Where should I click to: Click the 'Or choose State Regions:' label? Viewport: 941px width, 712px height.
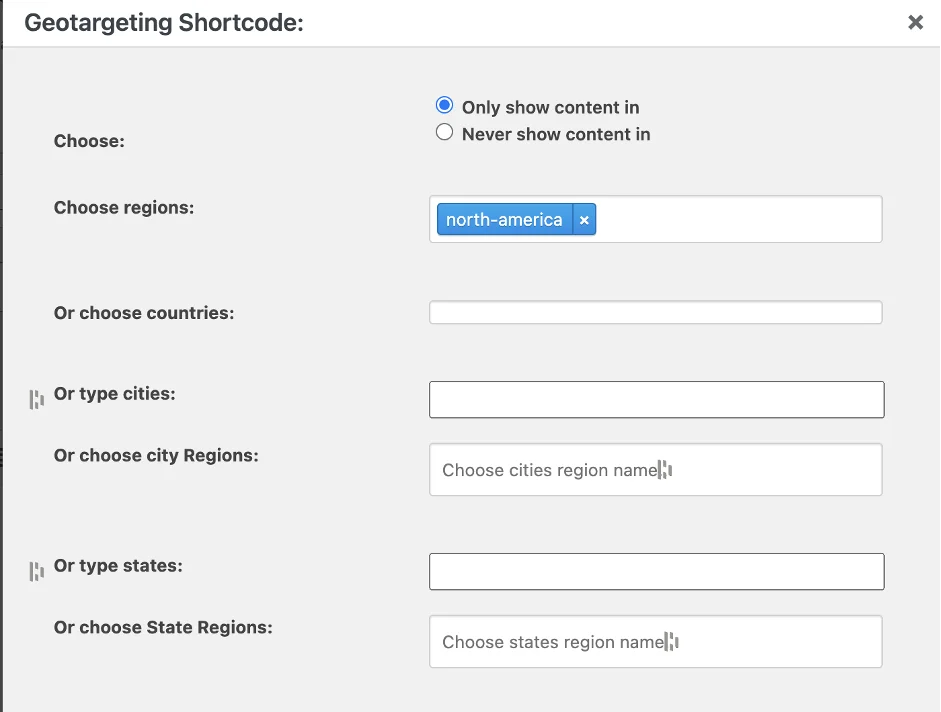pos(163,627)
